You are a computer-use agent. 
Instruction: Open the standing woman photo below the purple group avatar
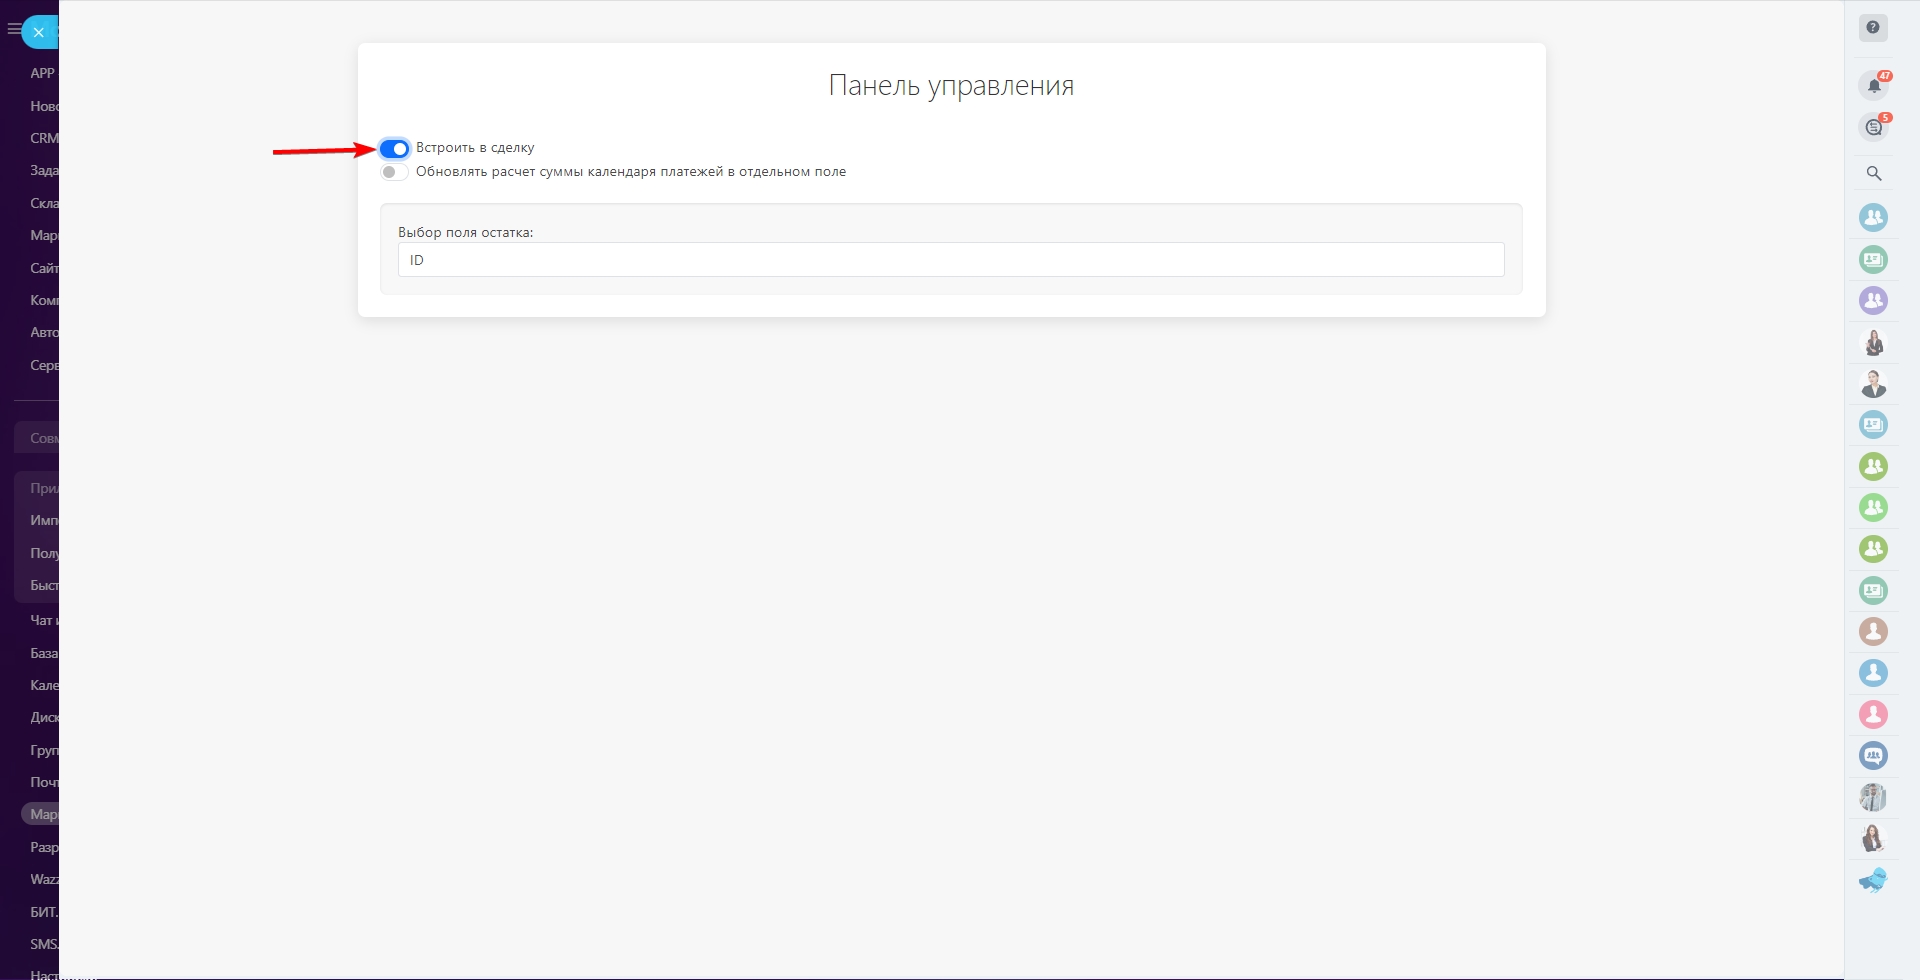point(1873,342)
